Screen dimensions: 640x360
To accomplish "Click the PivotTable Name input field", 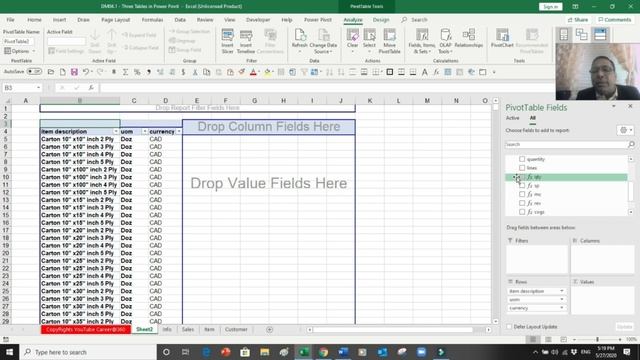I will [18, 41].
